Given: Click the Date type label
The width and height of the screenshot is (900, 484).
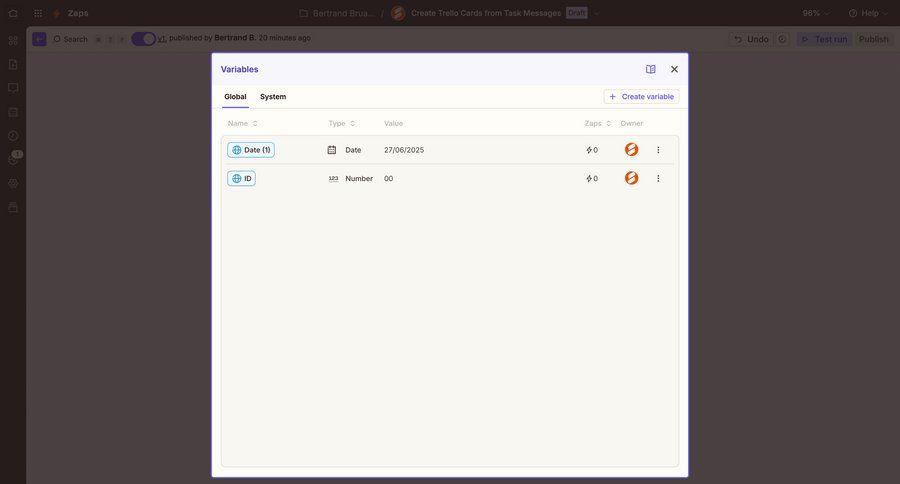Looking at the screenshot, I should pyautogui.click(x=353, y=150).
